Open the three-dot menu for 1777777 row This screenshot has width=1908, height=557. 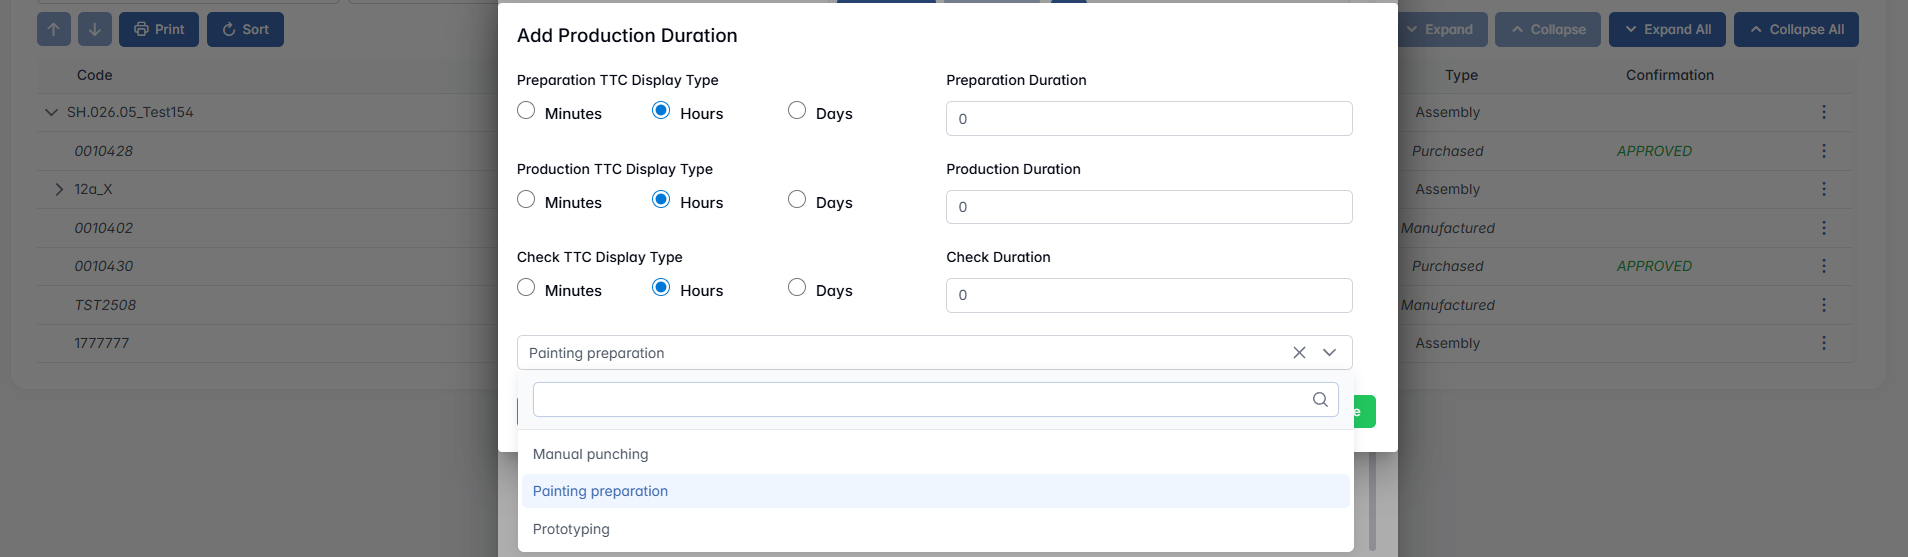coord(1823,343)
